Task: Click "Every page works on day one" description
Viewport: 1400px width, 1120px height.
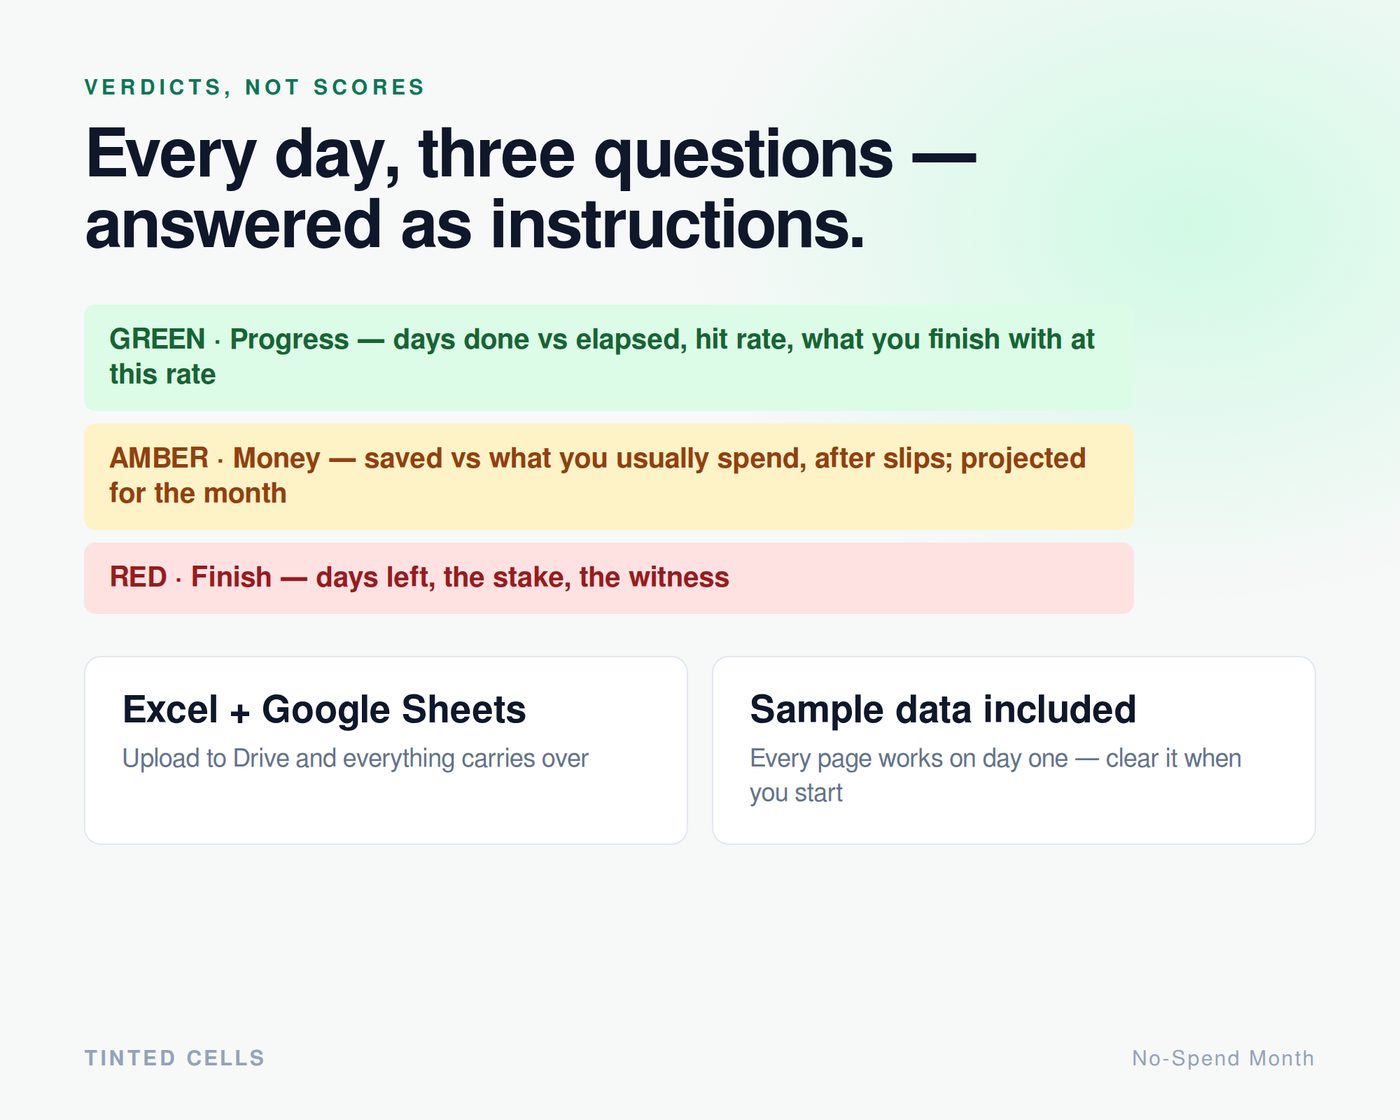Action: 909,758
